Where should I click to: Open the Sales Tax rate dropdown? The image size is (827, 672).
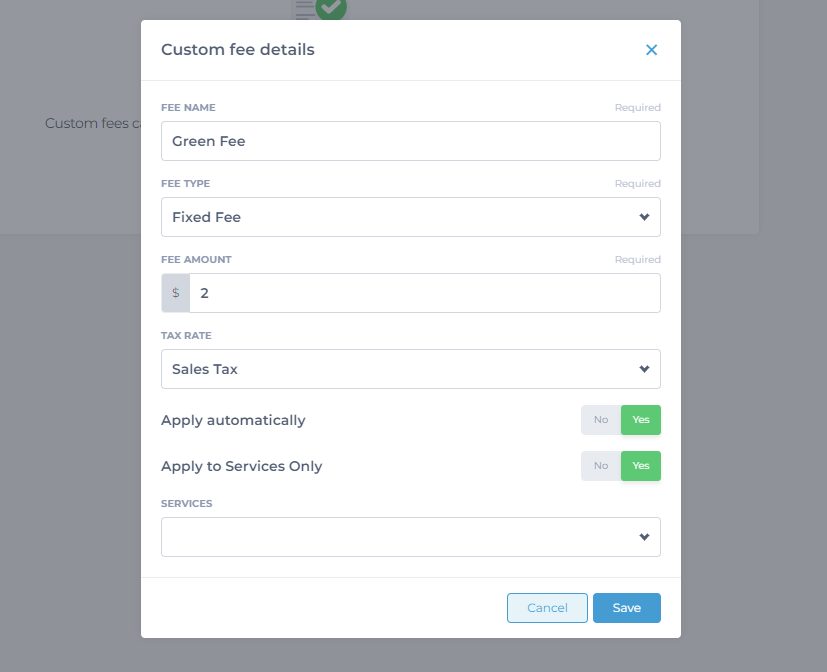(x=411, y=369)
